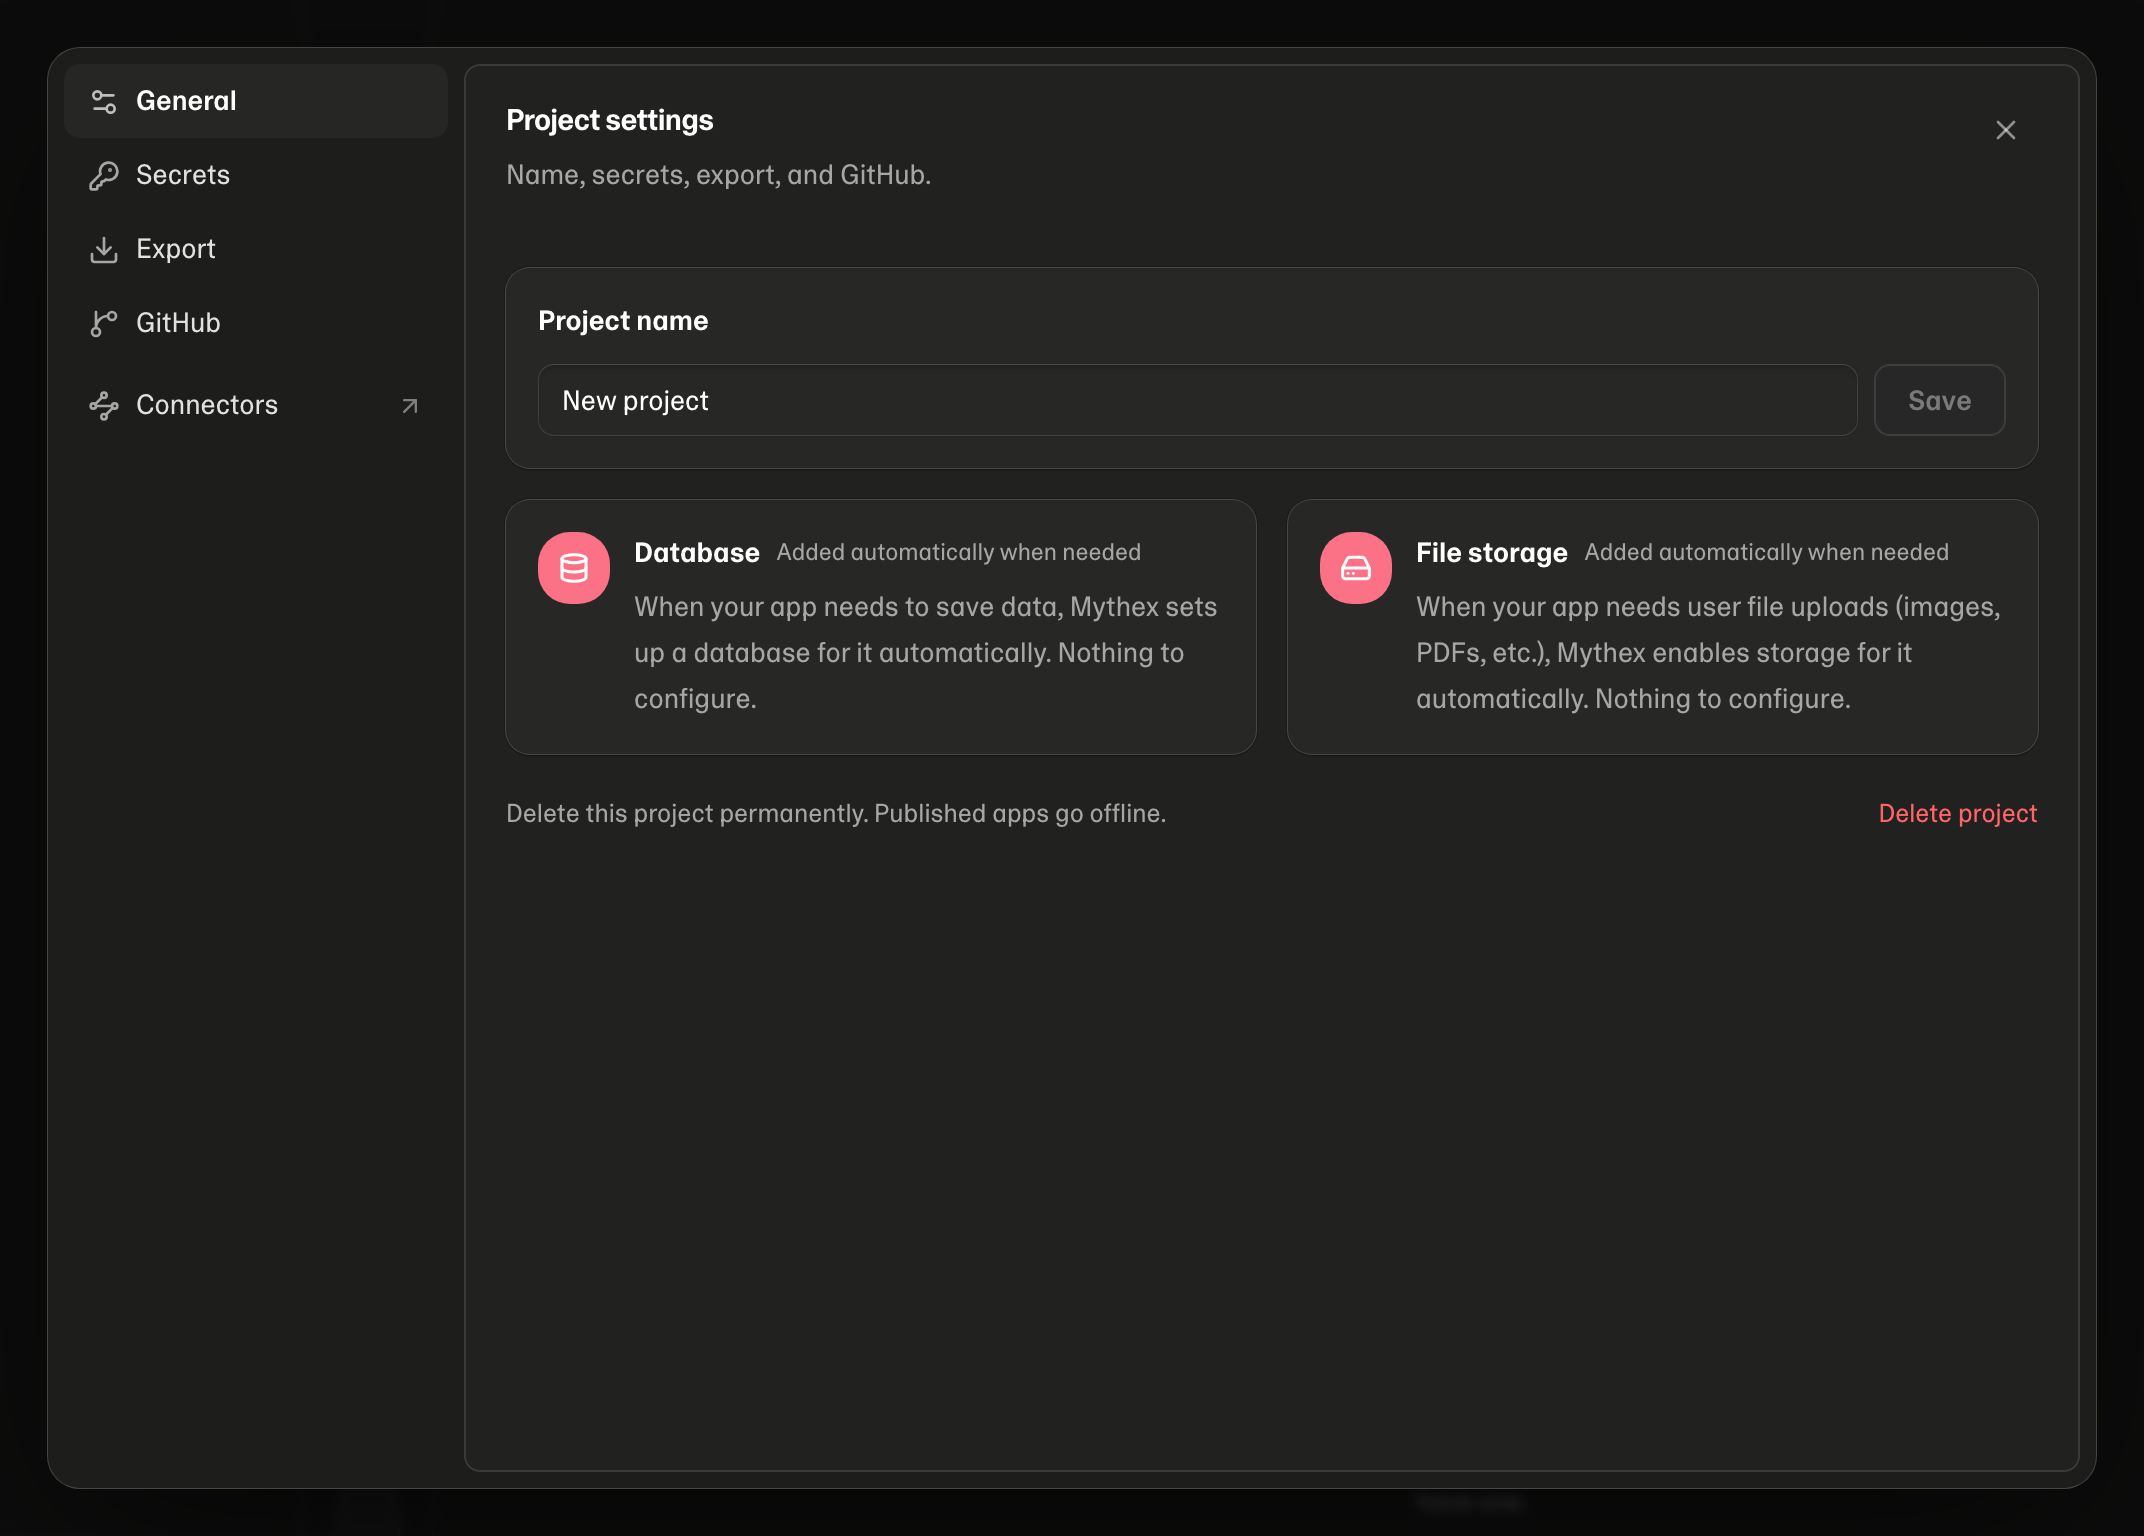Click the 'Project name' label
The height and width of the screenshot is (1536, 2144).
coord(623,321)
